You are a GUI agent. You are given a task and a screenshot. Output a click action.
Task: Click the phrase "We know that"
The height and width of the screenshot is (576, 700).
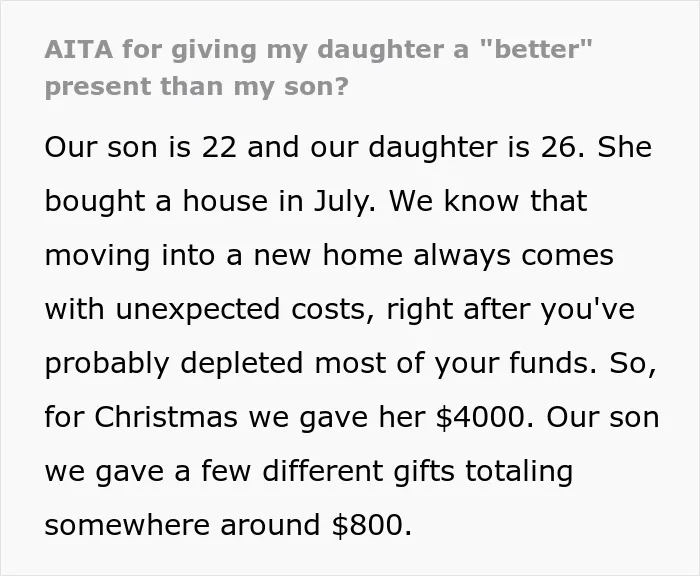[488, 201]
